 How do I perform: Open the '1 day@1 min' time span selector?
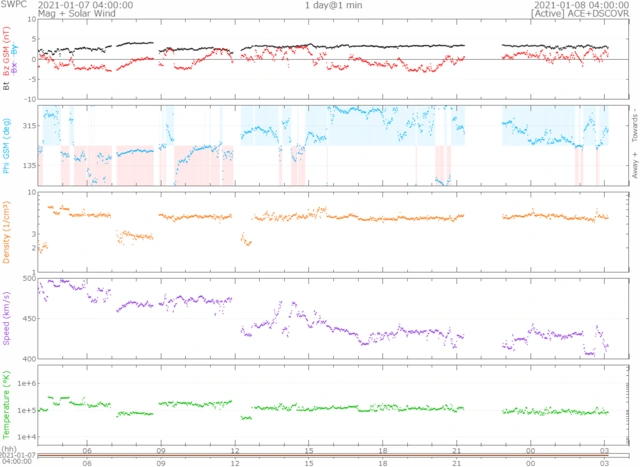point(333,5)
